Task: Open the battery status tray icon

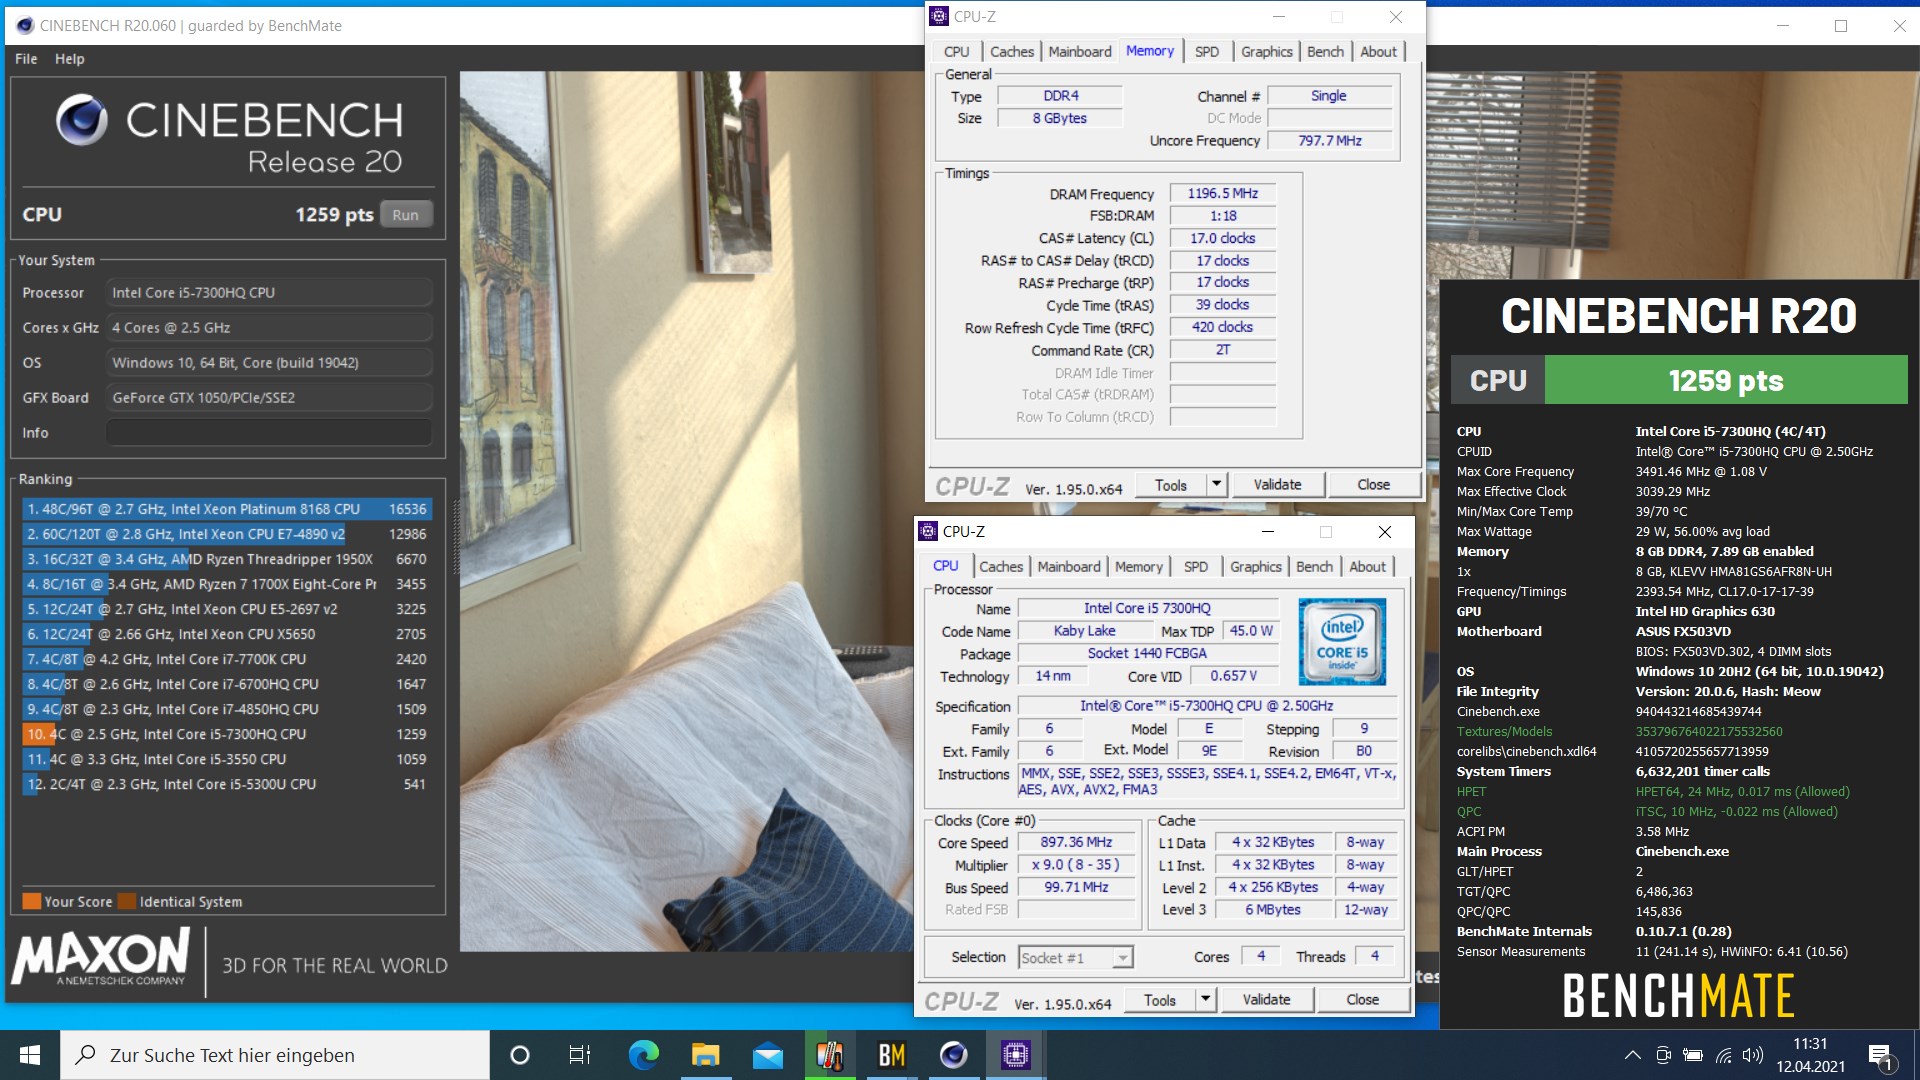Action: [1693, 1055]
